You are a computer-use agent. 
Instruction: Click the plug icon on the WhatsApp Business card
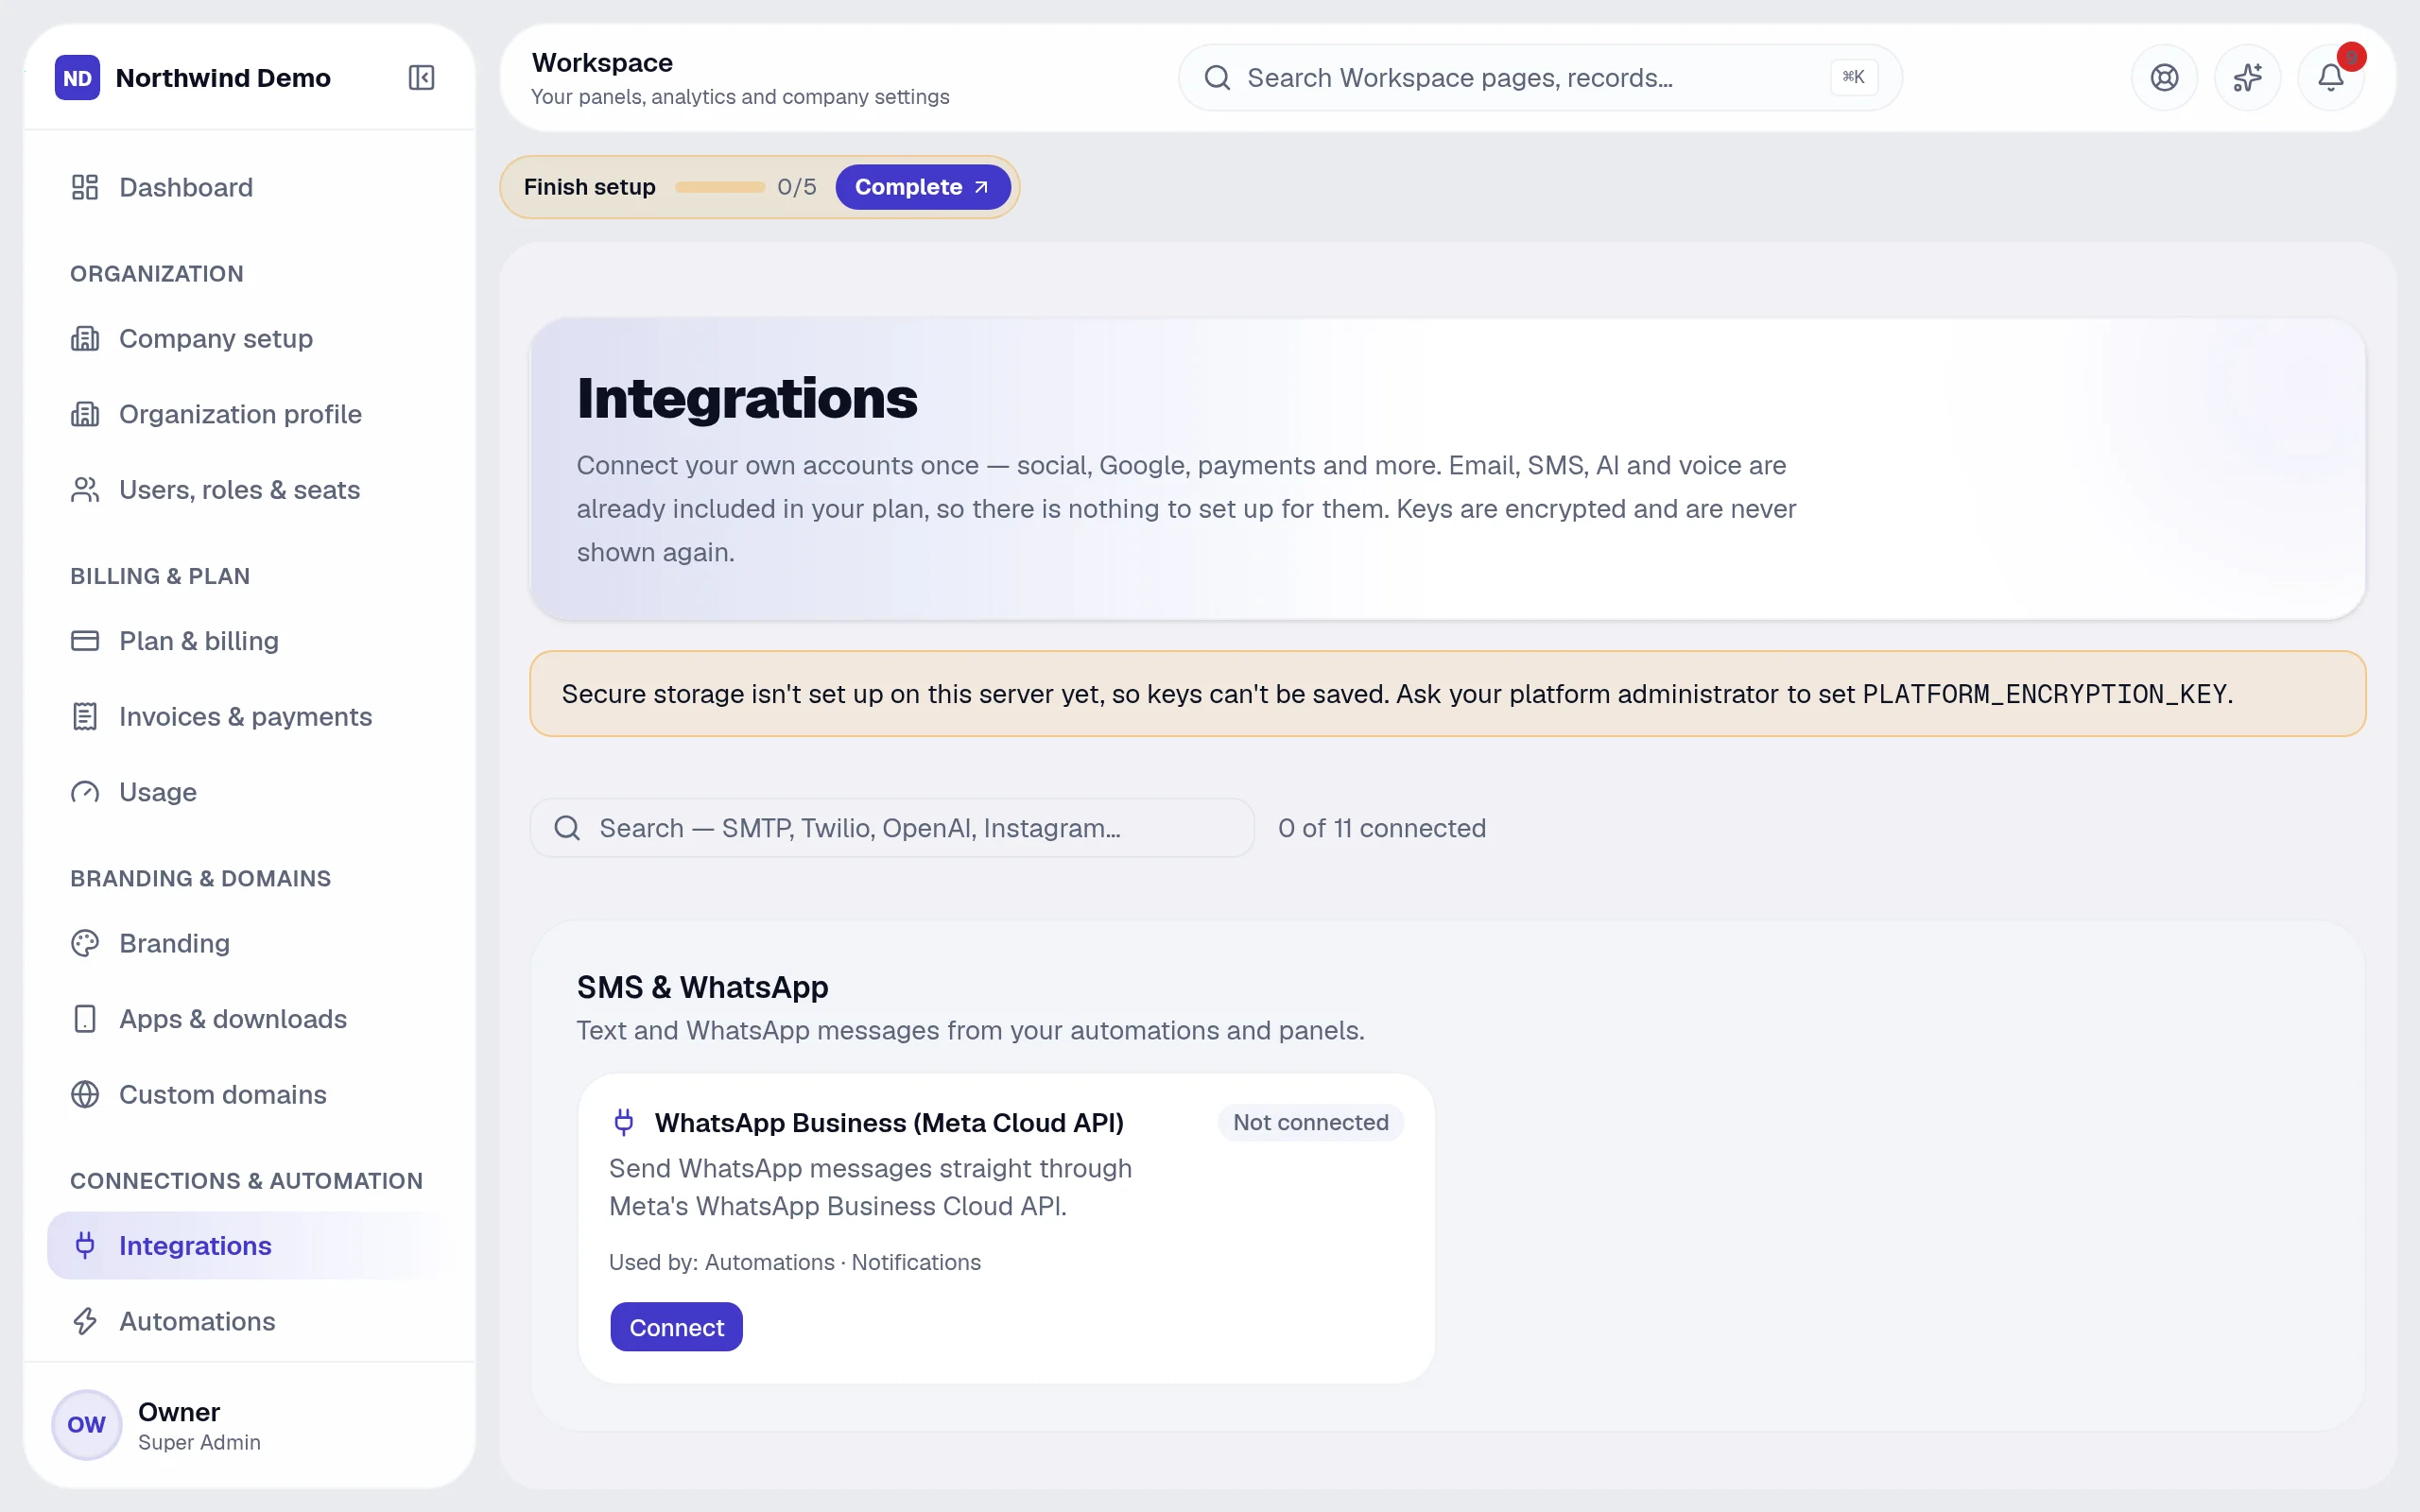click(623, 1122)
